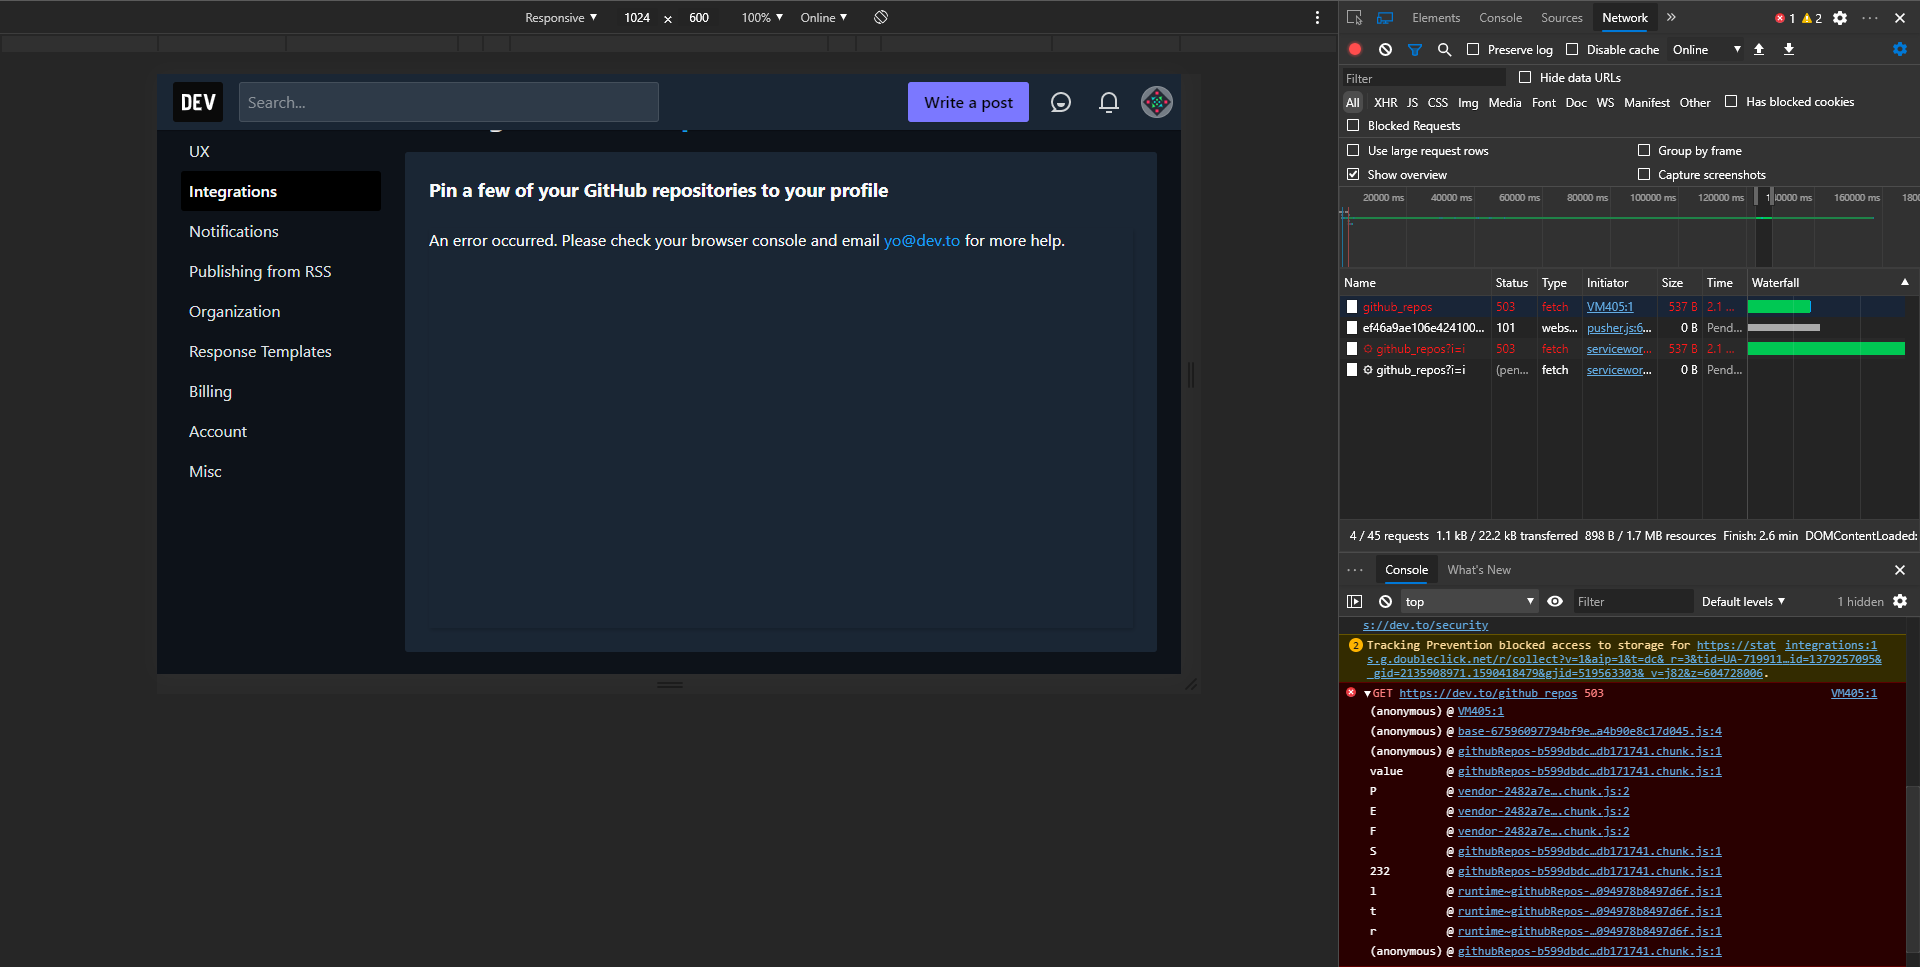1920x967 pixels.
Task: Open the network filter bar funnel icon
Action: [x=1414, y=49]
